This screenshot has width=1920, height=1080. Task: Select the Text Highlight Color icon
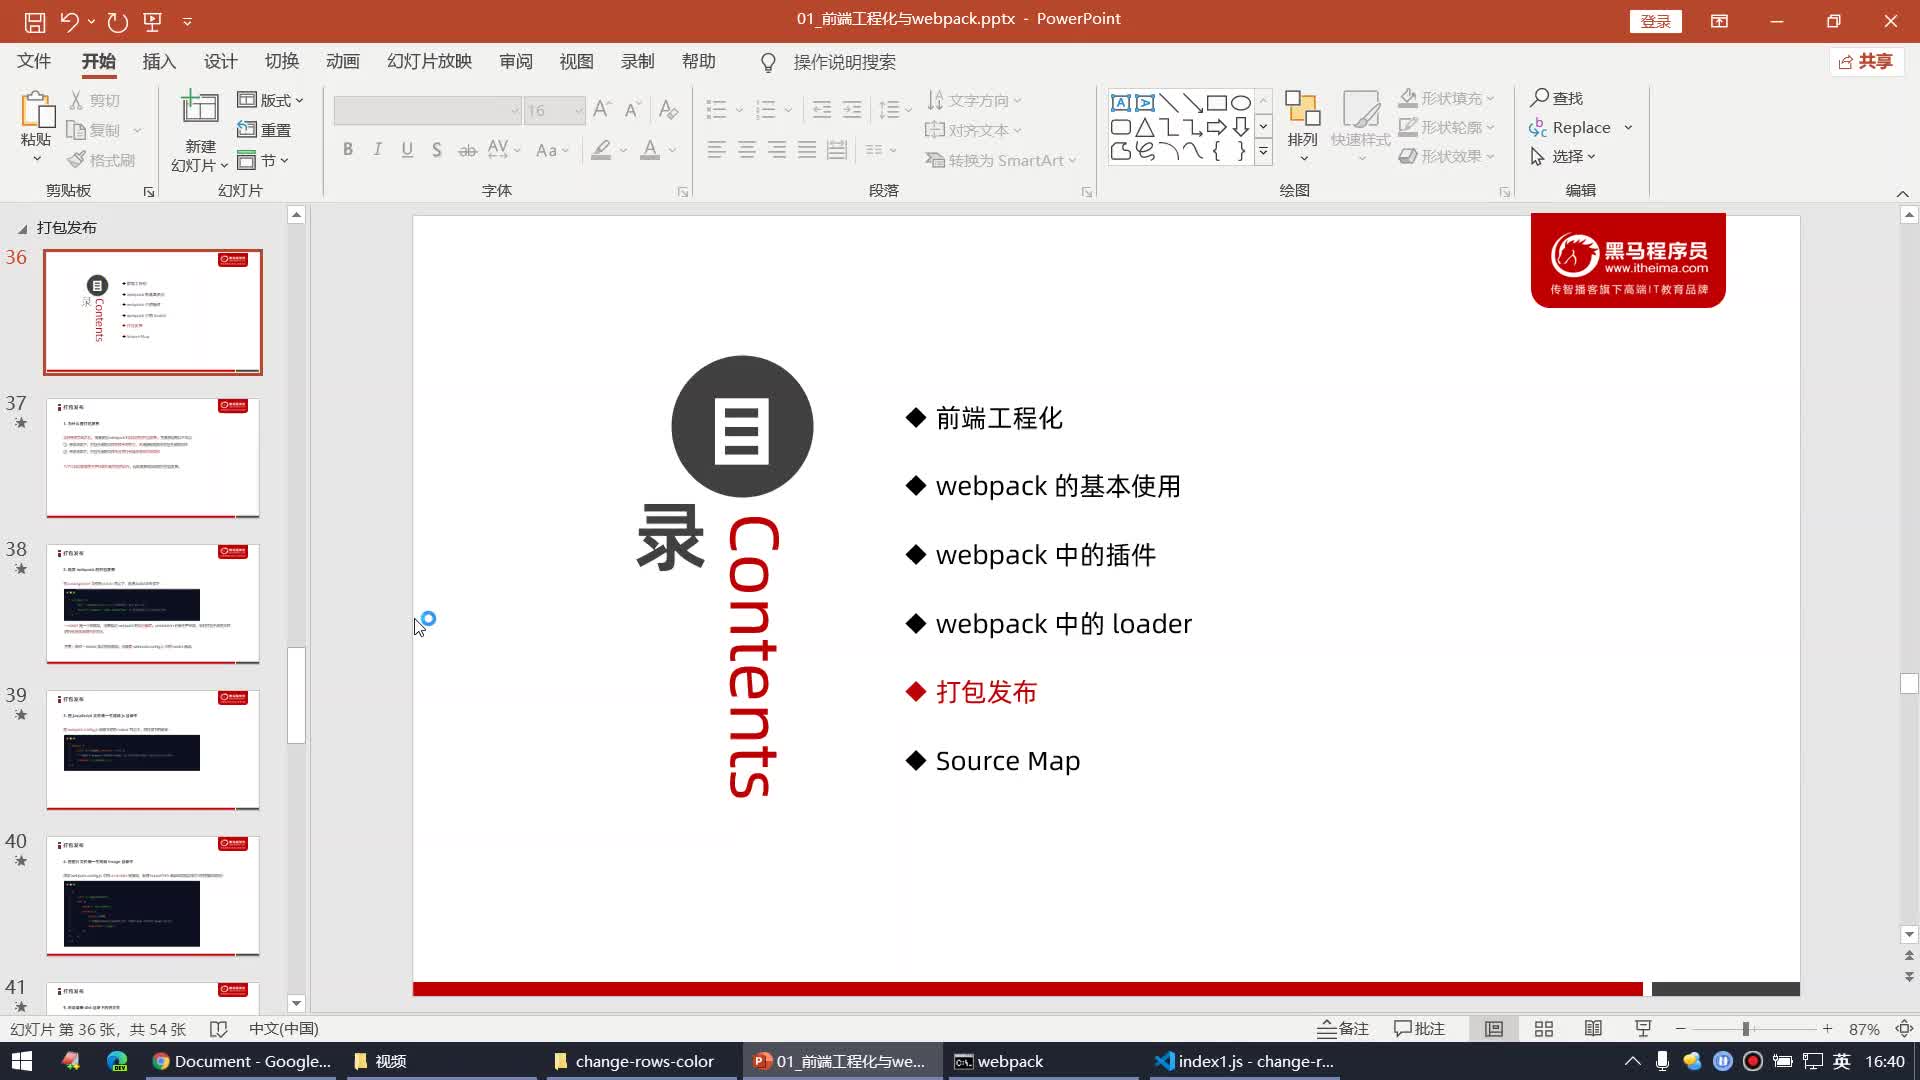(600, 150)
